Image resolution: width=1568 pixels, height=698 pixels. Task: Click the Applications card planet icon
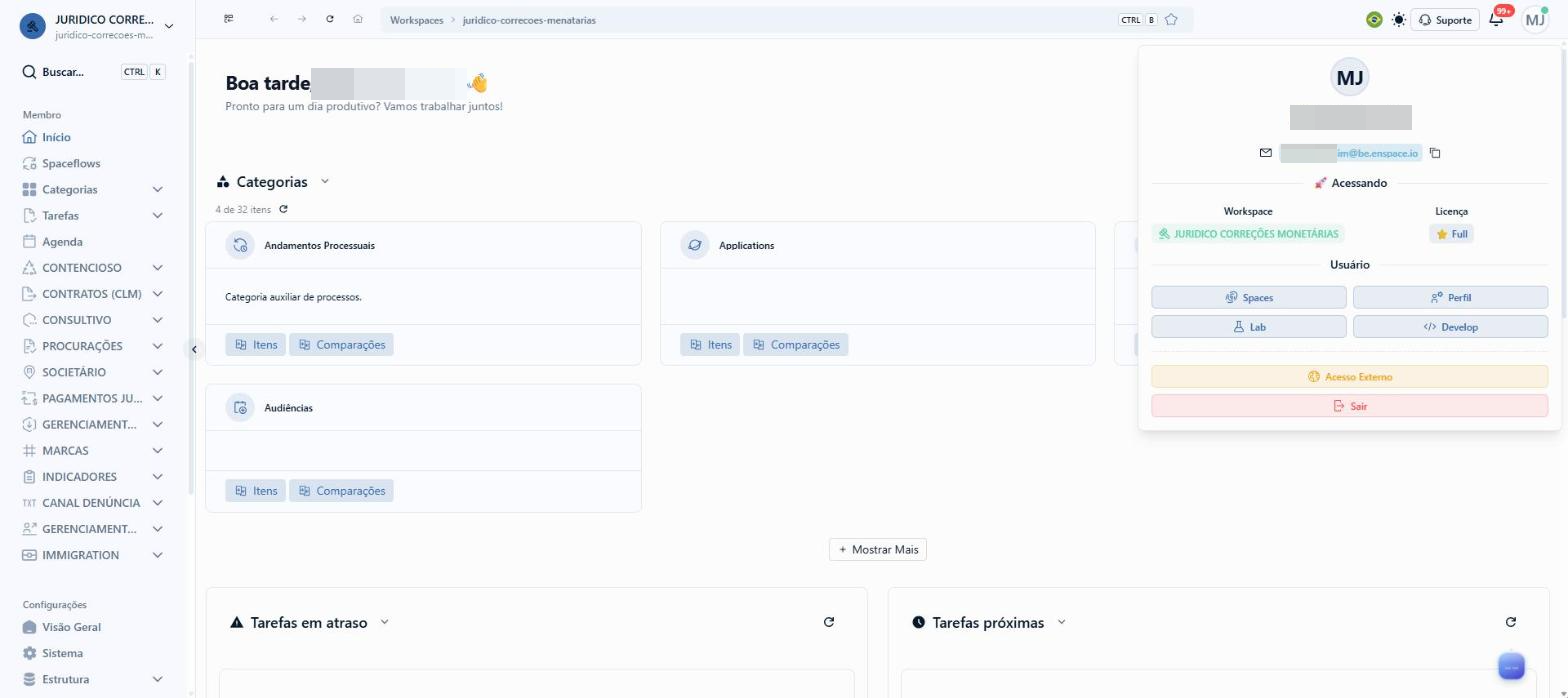coord(695,245)
